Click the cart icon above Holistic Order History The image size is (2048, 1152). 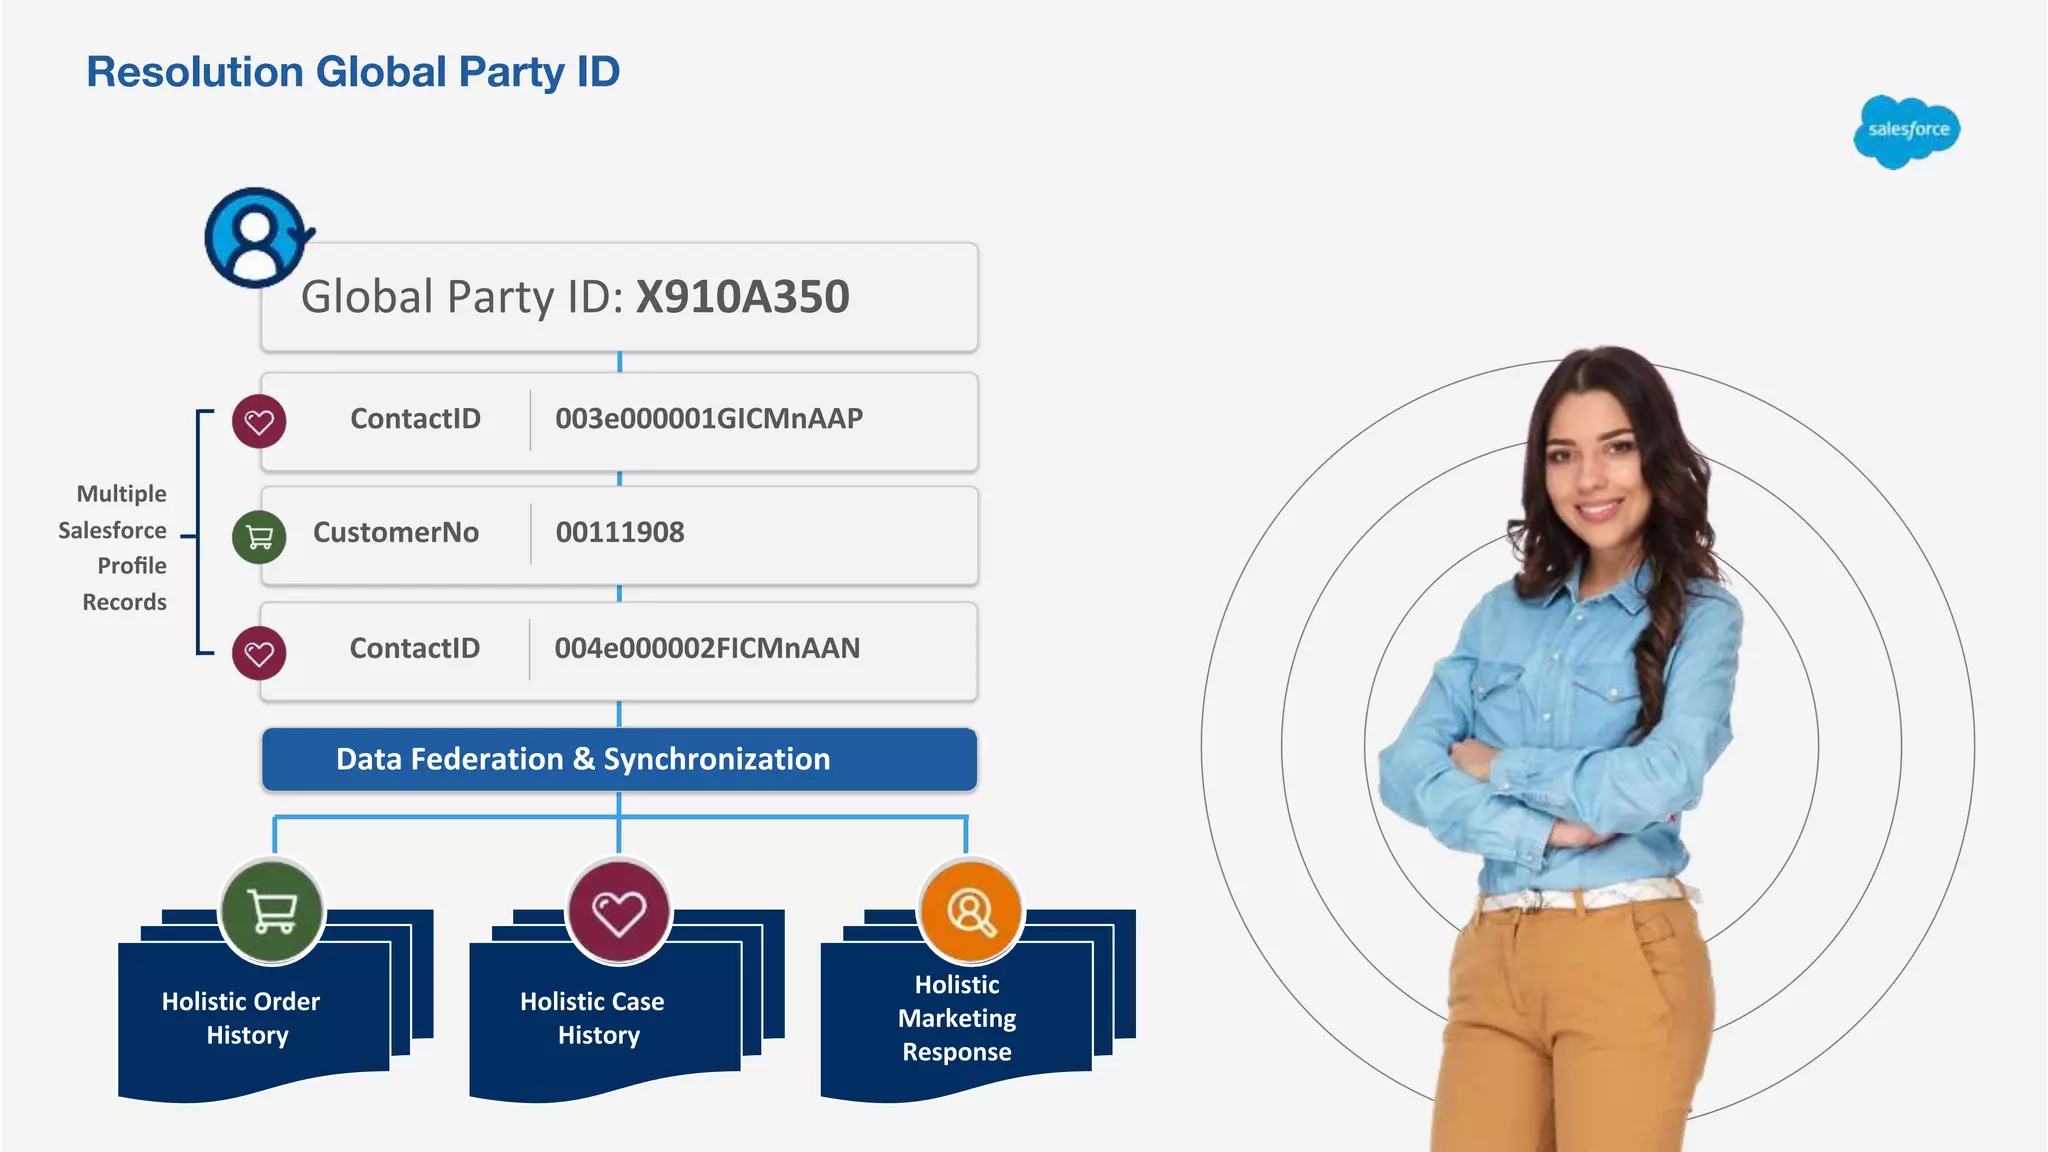coord(272,911)
